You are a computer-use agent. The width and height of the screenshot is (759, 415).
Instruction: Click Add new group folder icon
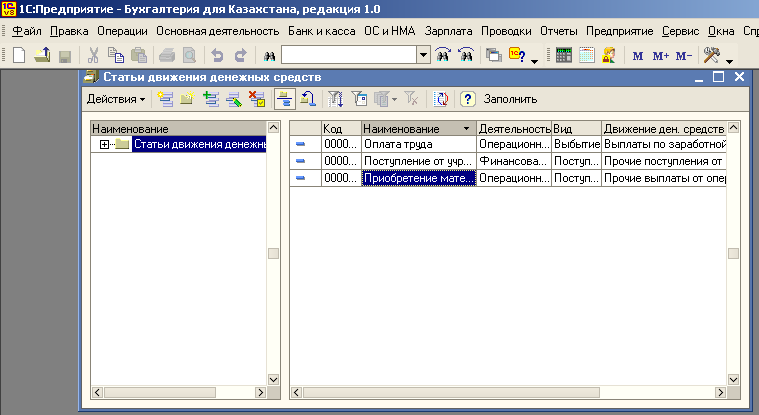point(187,99)
